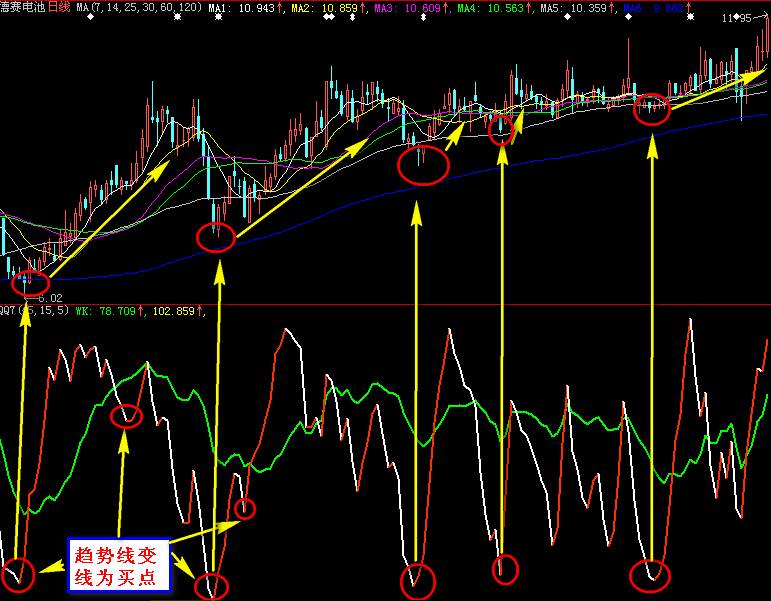Open MA(7,14,25,30,60,120) parameter settings
The image size is (771, 601).
(x=139, y=7)
